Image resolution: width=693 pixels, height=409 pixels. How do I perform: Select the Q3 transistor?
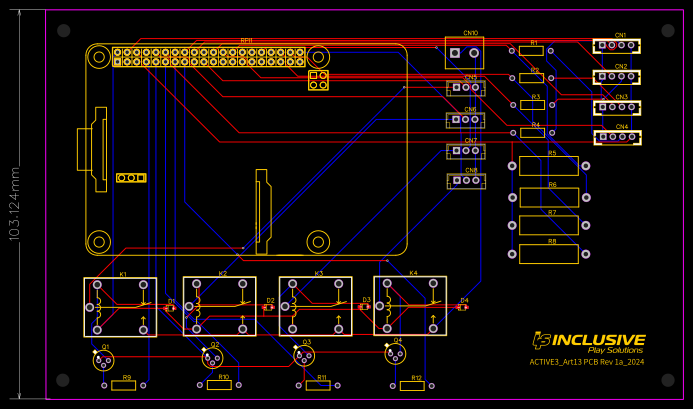point(304,355)
